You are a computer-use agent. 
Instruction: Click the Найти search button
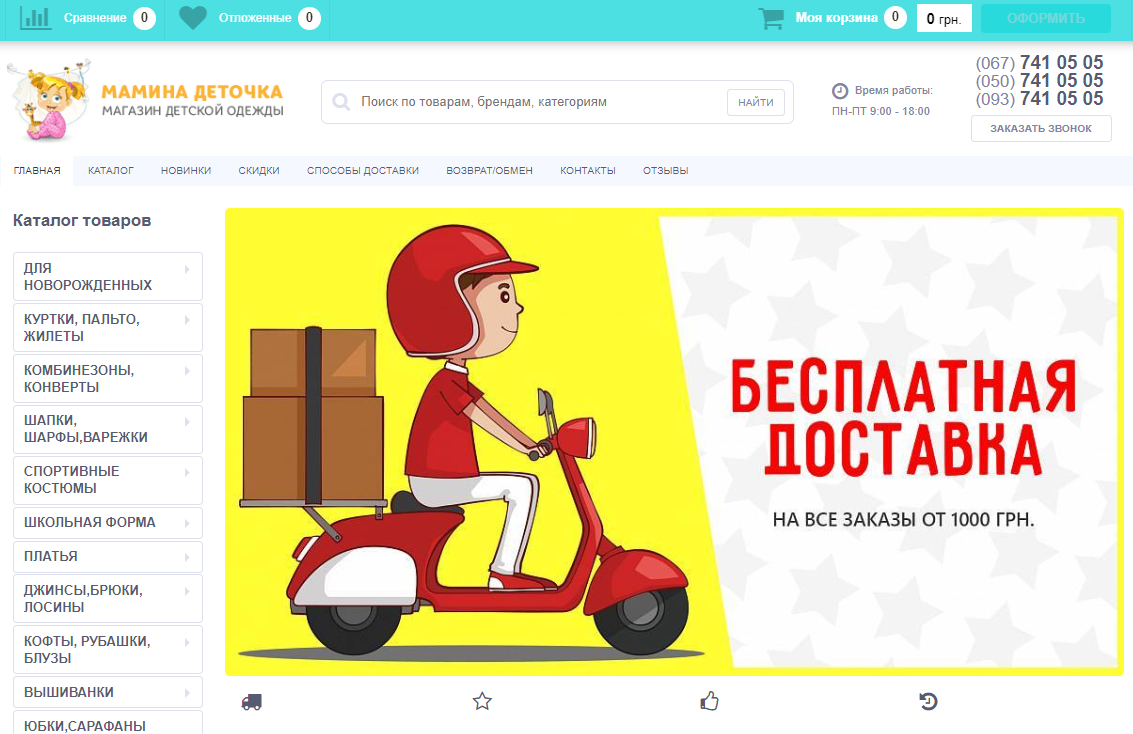pyautogui.click(x=756, y=103)
